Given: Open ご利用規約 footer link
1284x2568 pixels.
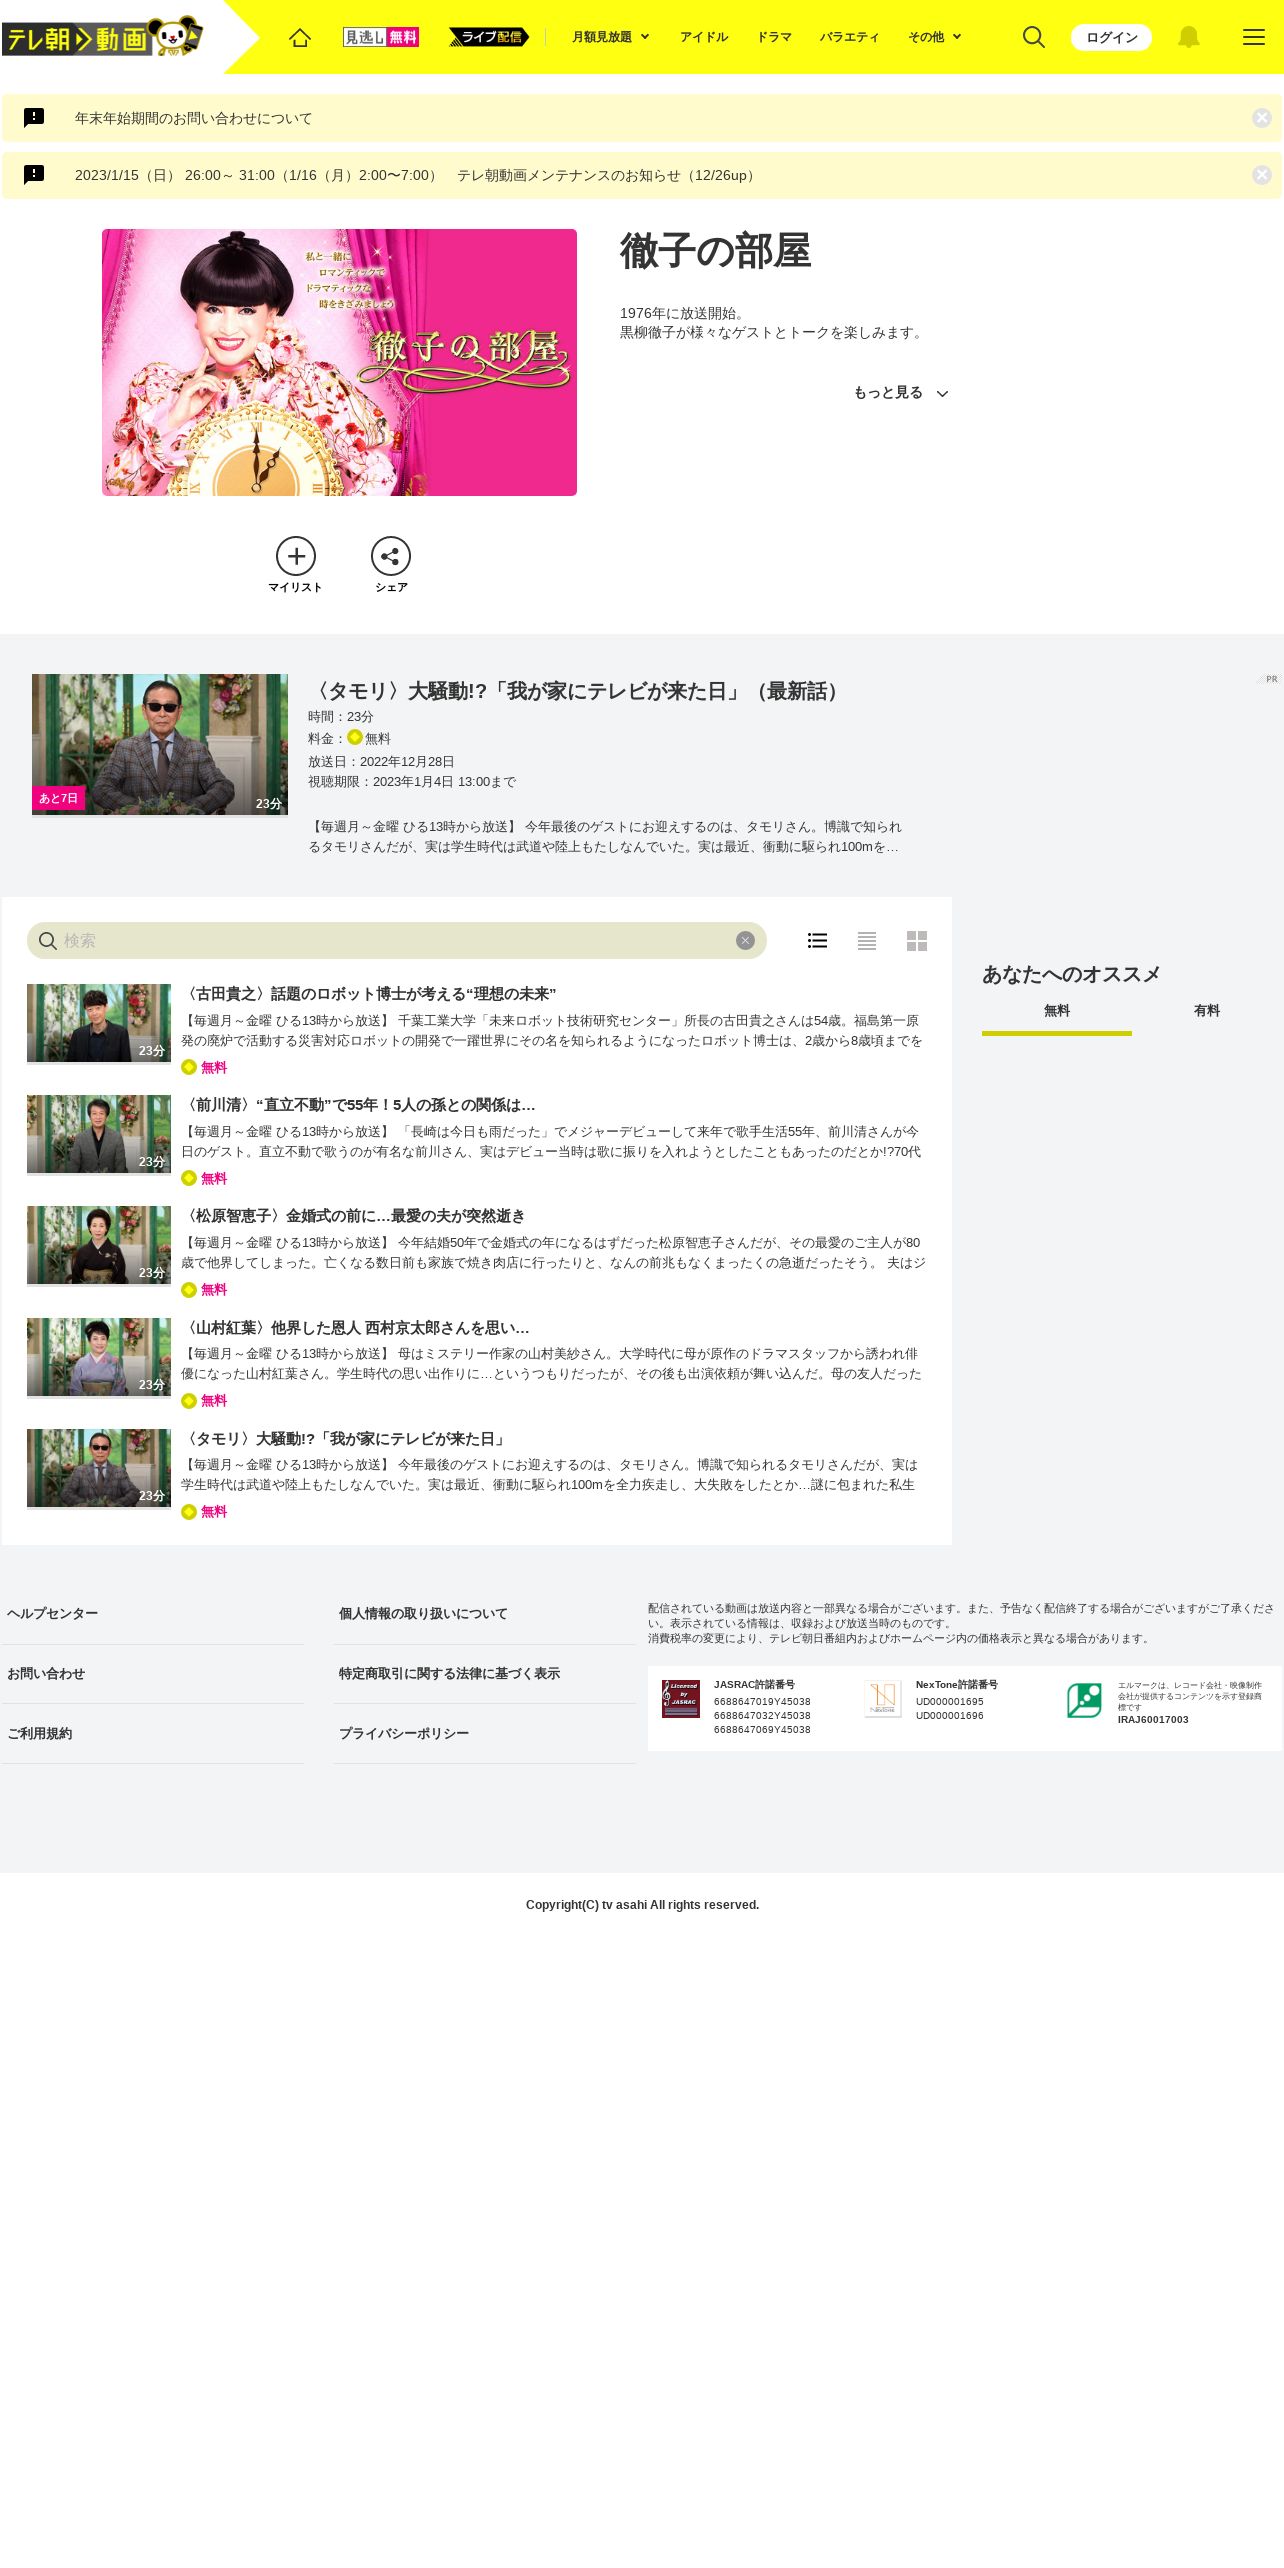Looking at the screenshot, I should click(x=40, y=1734).
